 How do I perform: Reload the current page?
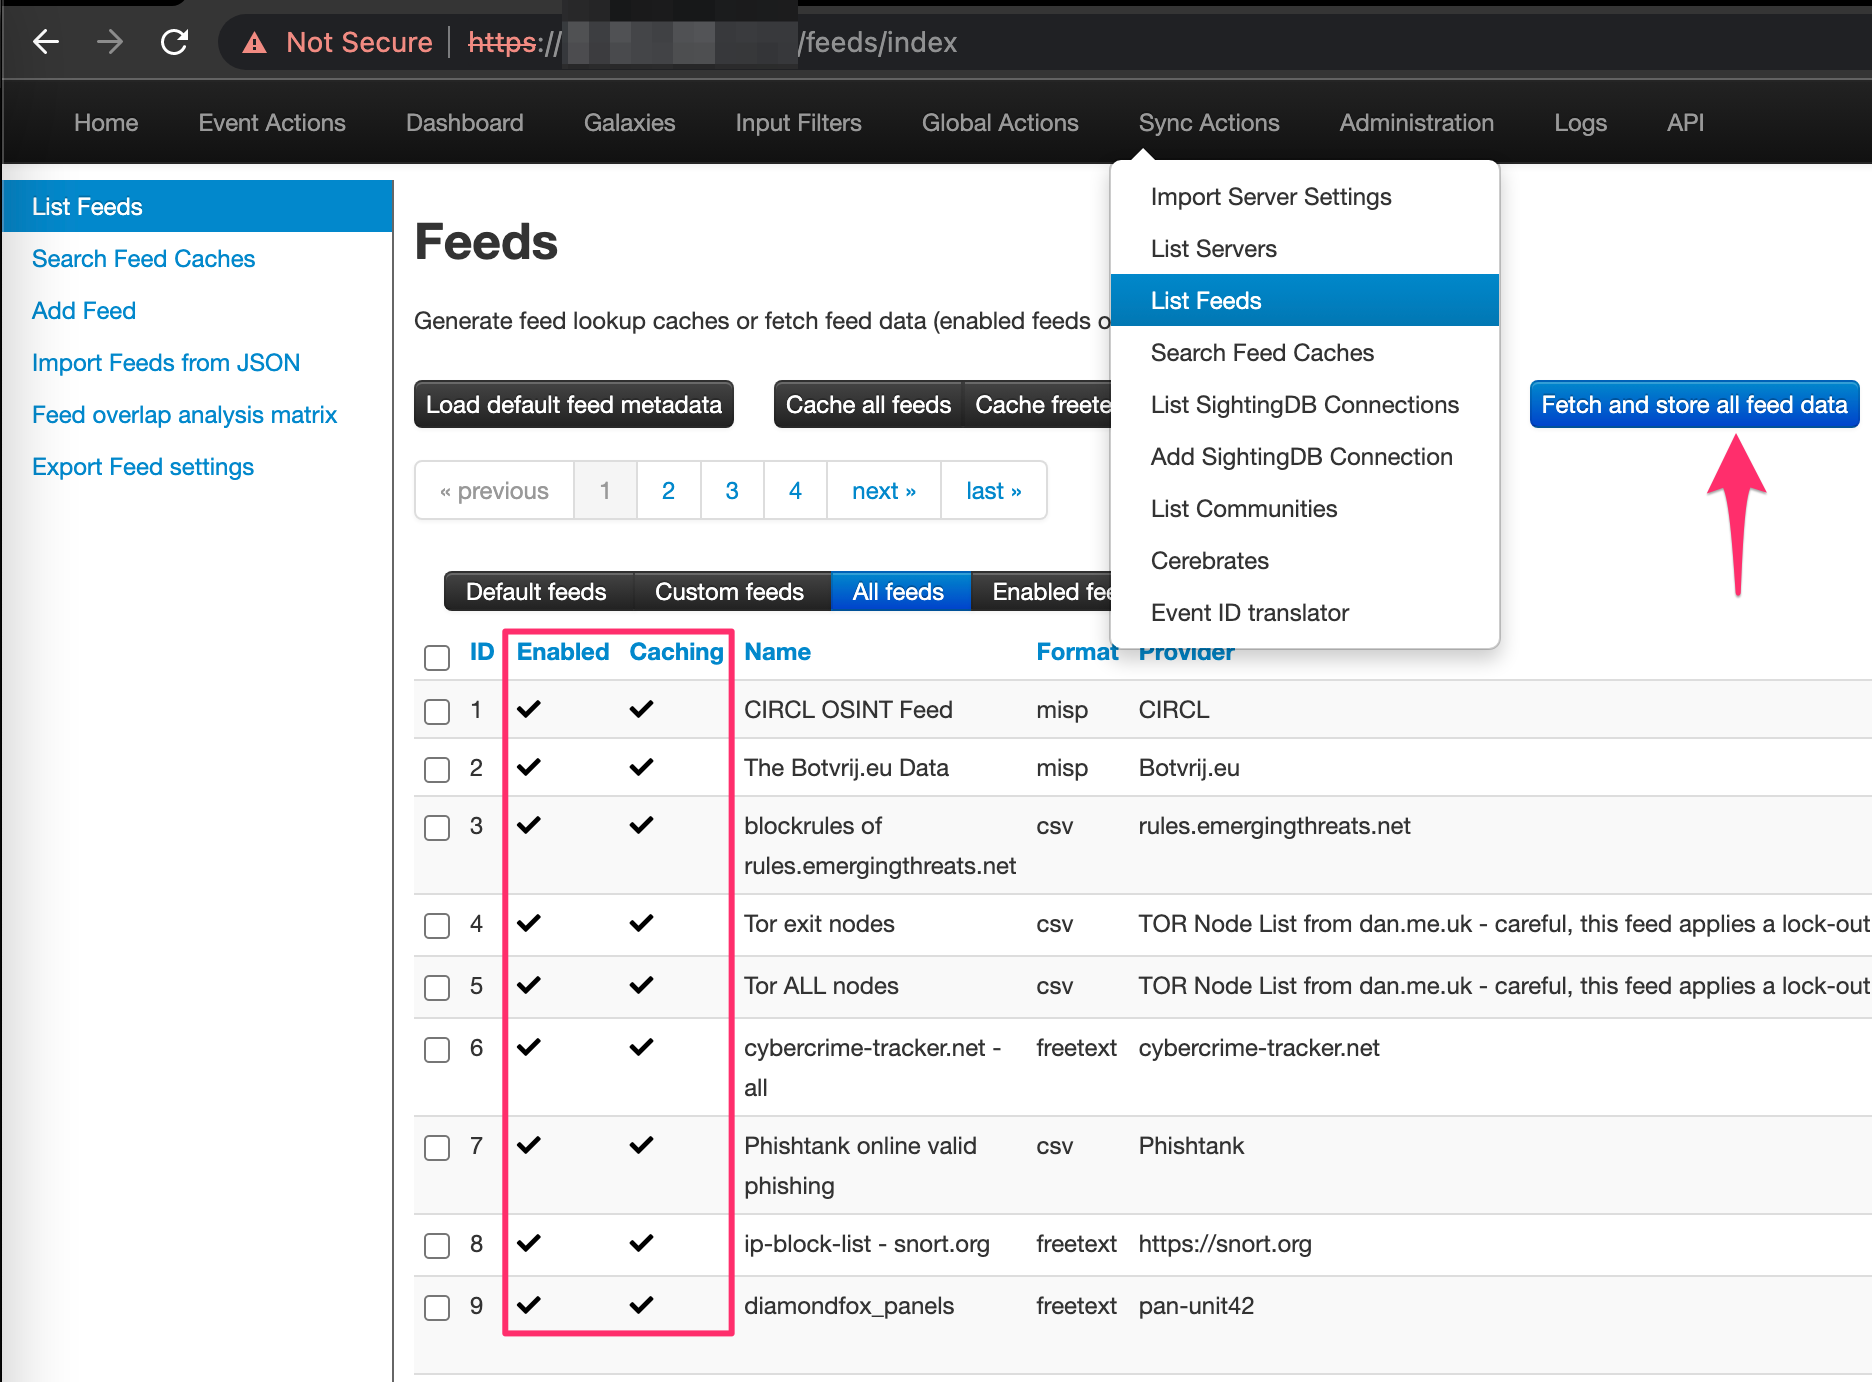pos(175,42)
